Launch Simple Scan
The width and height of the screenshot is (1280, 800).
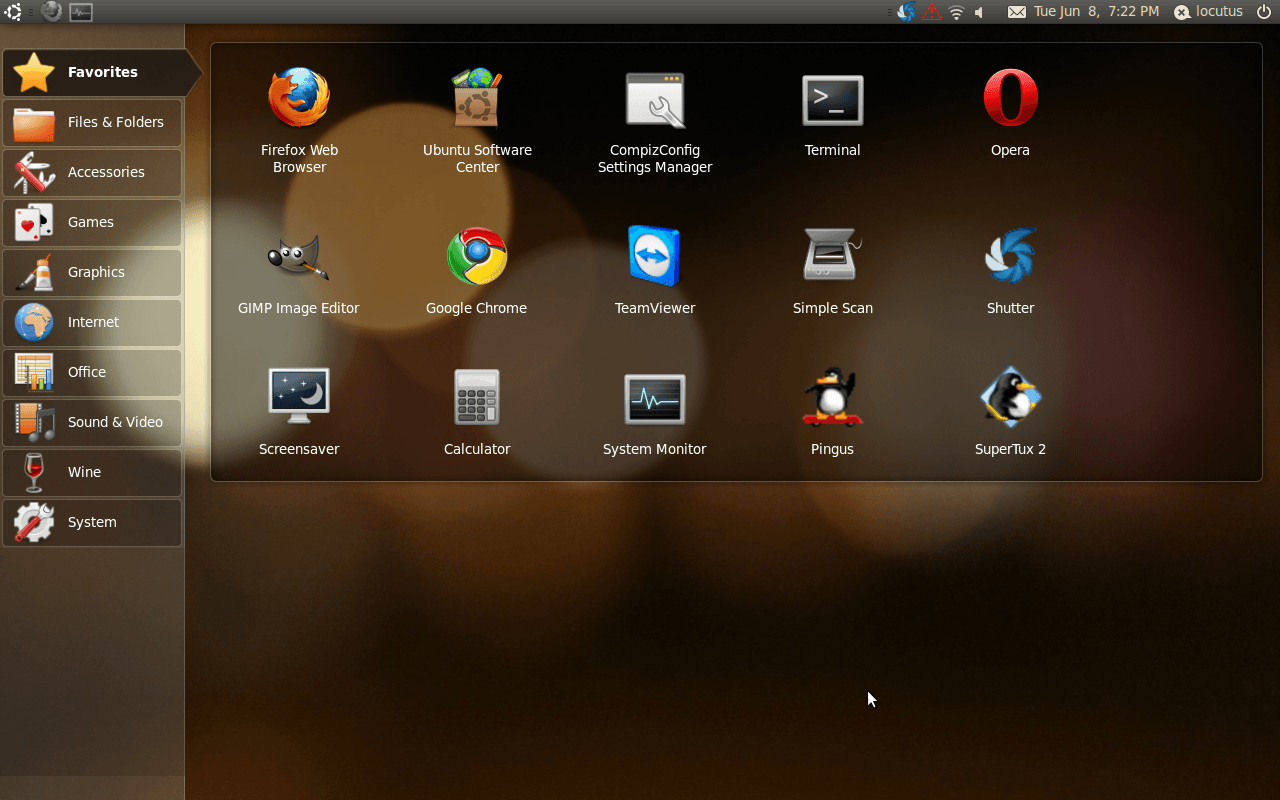point(832,270)
